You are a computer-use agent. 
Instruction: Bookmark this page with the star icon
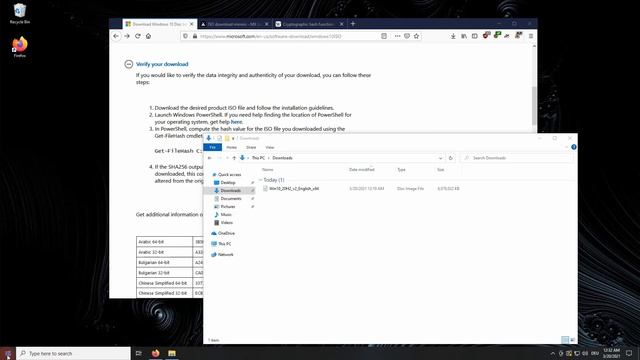(x=416, y=36)
